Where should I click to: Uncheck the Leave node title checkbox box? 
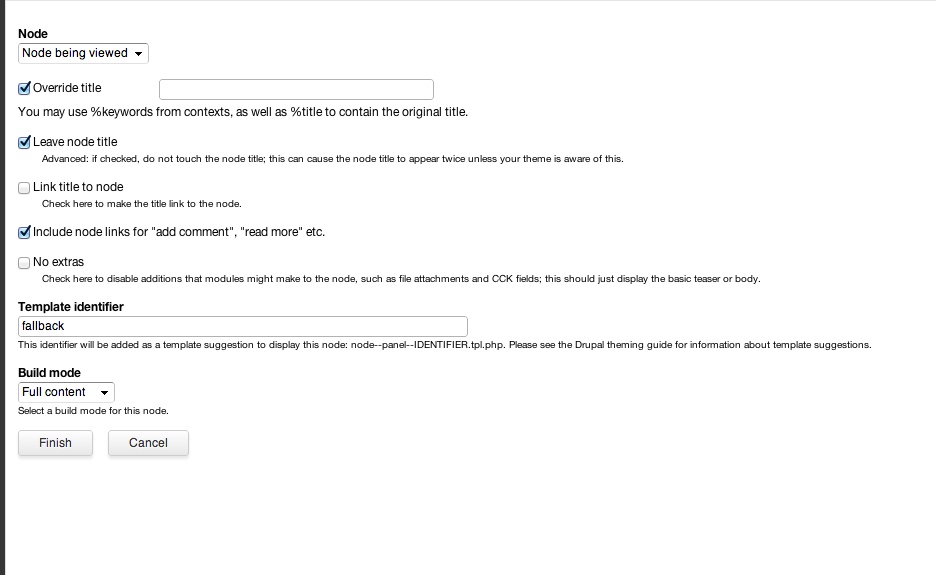click(x=24, y=142)
